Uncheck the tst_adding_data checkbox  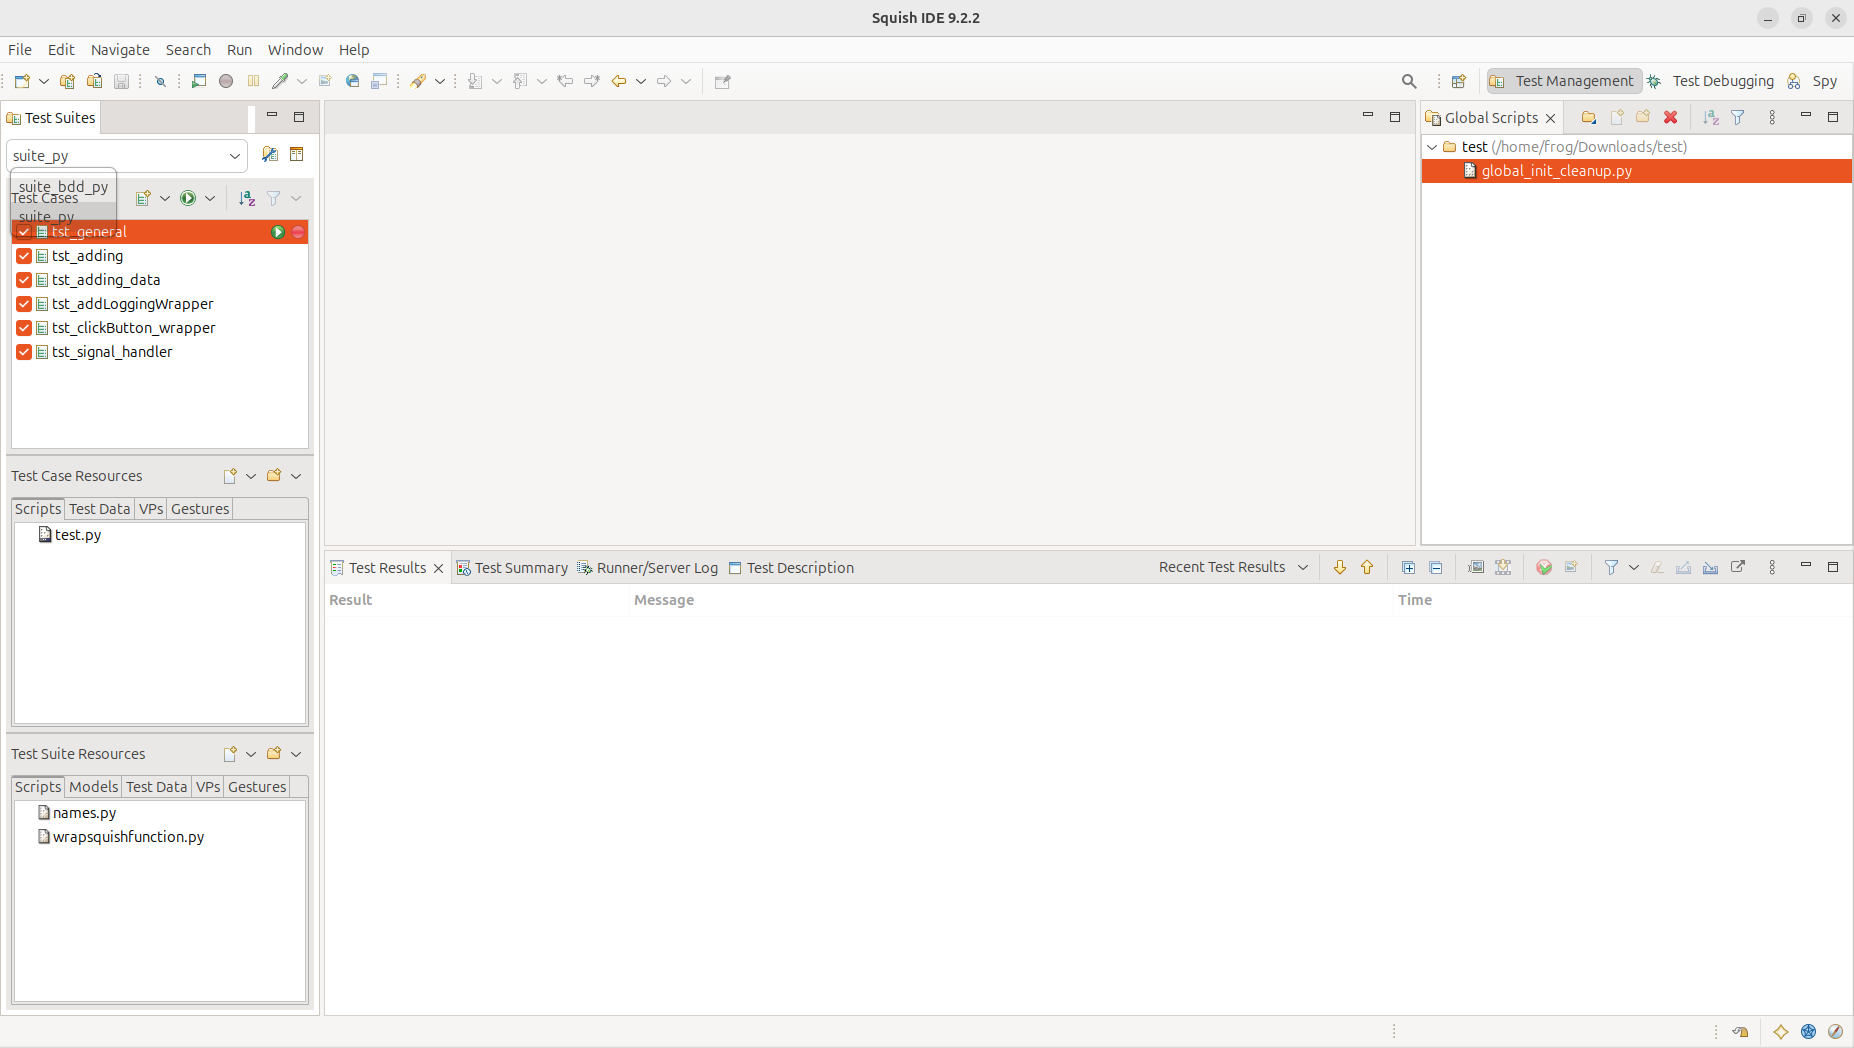pos(24,280)
